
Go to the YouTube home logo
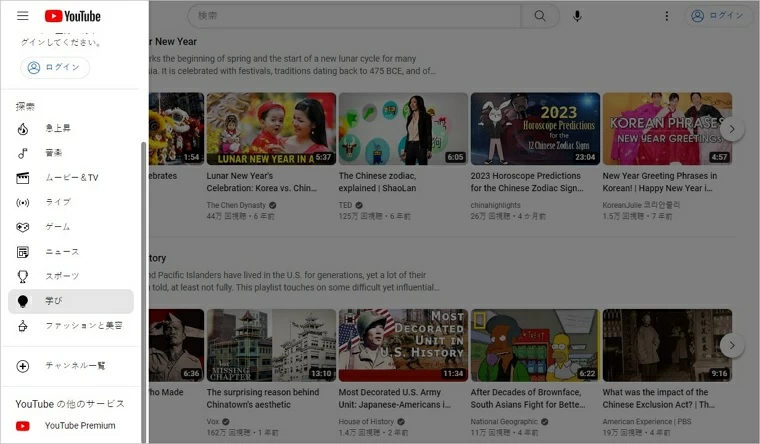pos(73,16)
